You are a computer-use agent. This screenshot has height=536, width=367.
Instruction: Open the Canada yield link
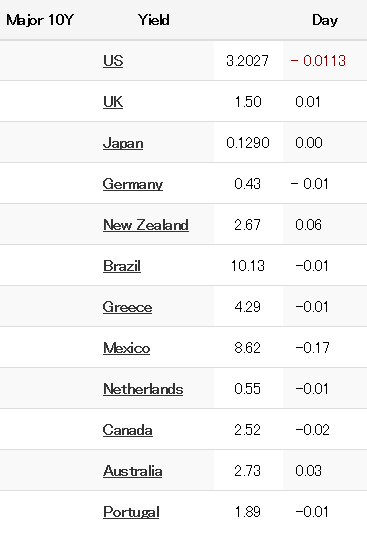127,430
